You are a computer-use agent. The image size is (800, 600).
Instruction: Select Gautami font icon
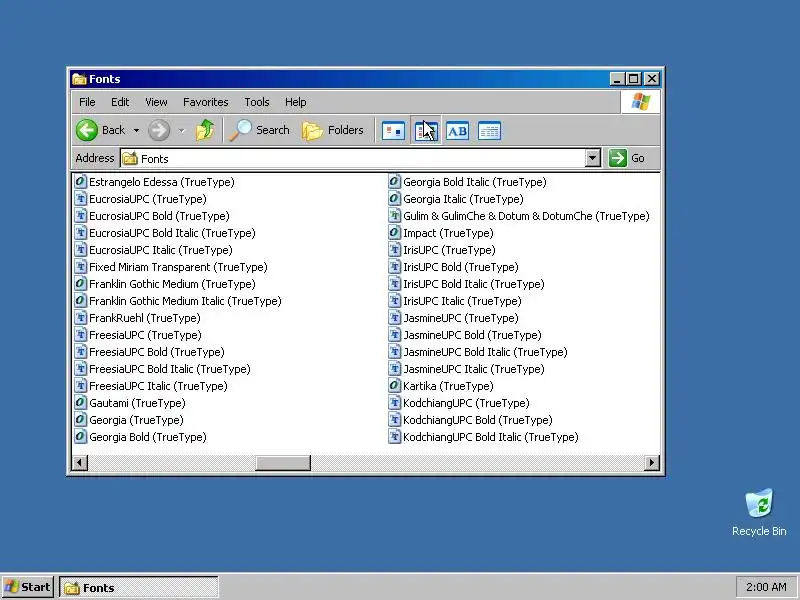(x=80, y=403)
